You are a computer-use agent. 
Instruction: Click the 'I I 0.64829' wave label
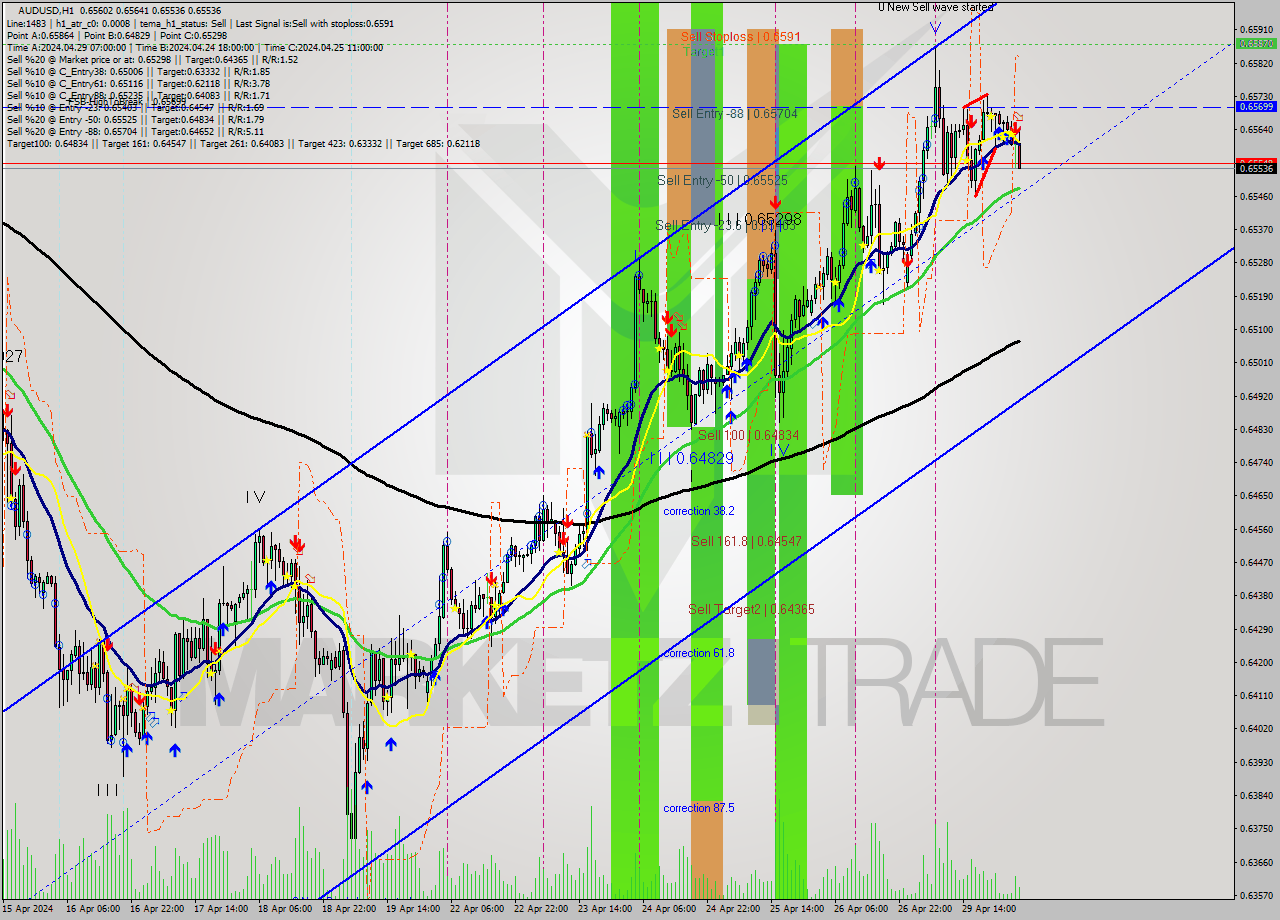(693, 458)
